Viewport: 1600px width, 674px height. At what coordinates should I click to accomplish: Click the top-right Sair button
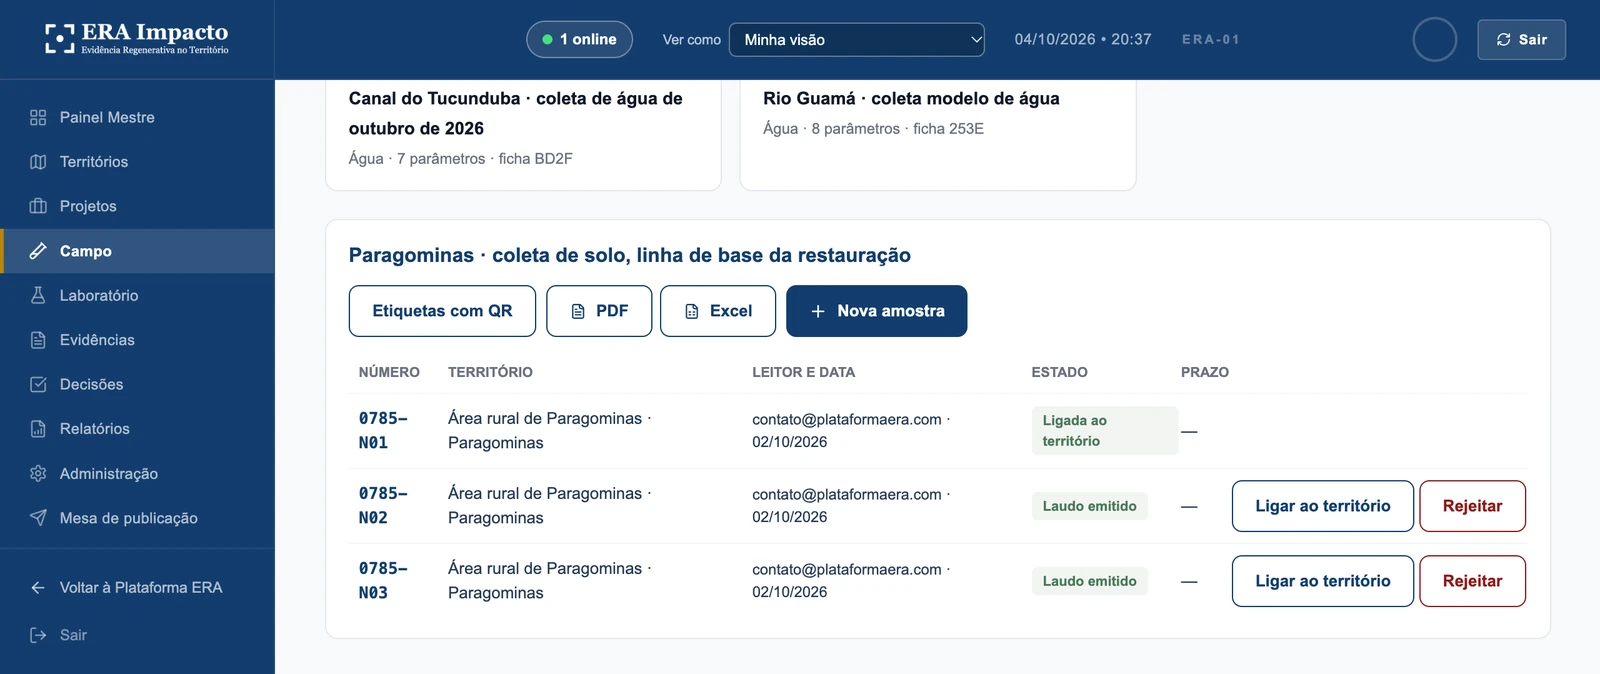coord(1521,40)
